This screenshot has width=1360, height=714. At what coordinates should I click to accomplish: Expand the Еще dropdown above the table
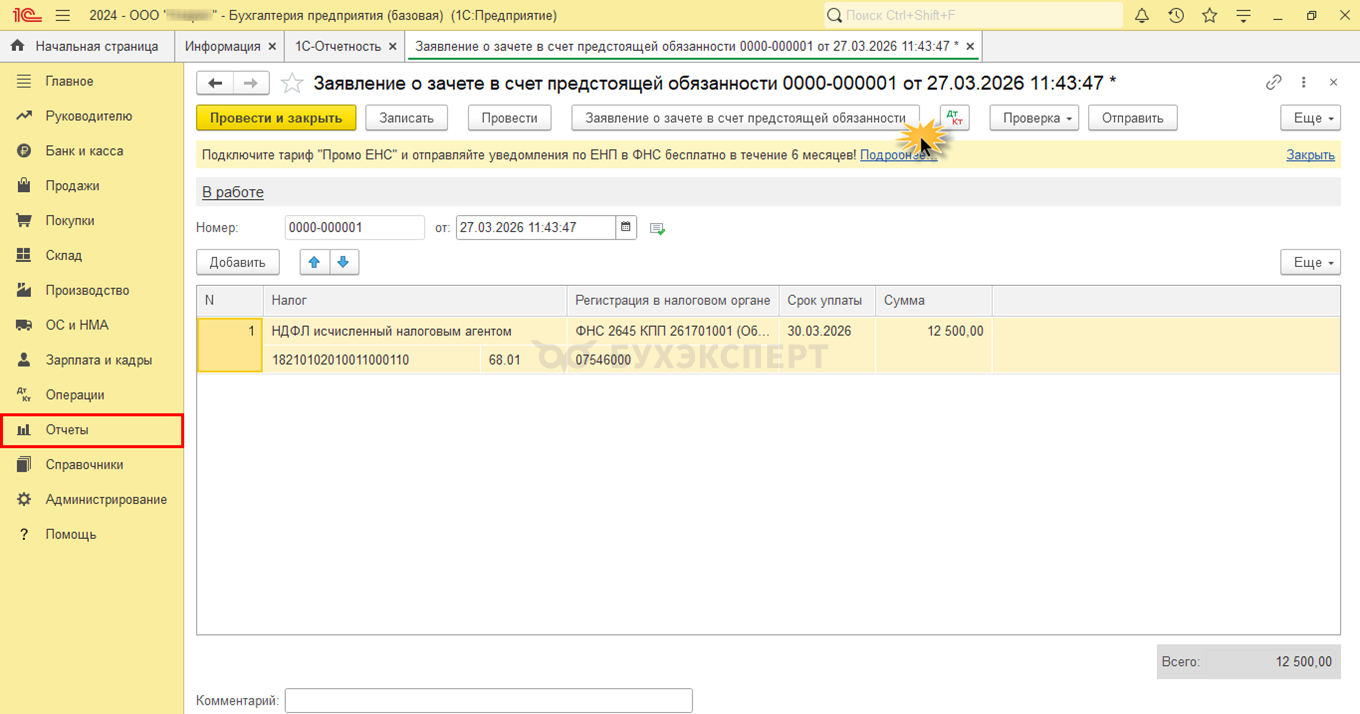pos(1310,262)
